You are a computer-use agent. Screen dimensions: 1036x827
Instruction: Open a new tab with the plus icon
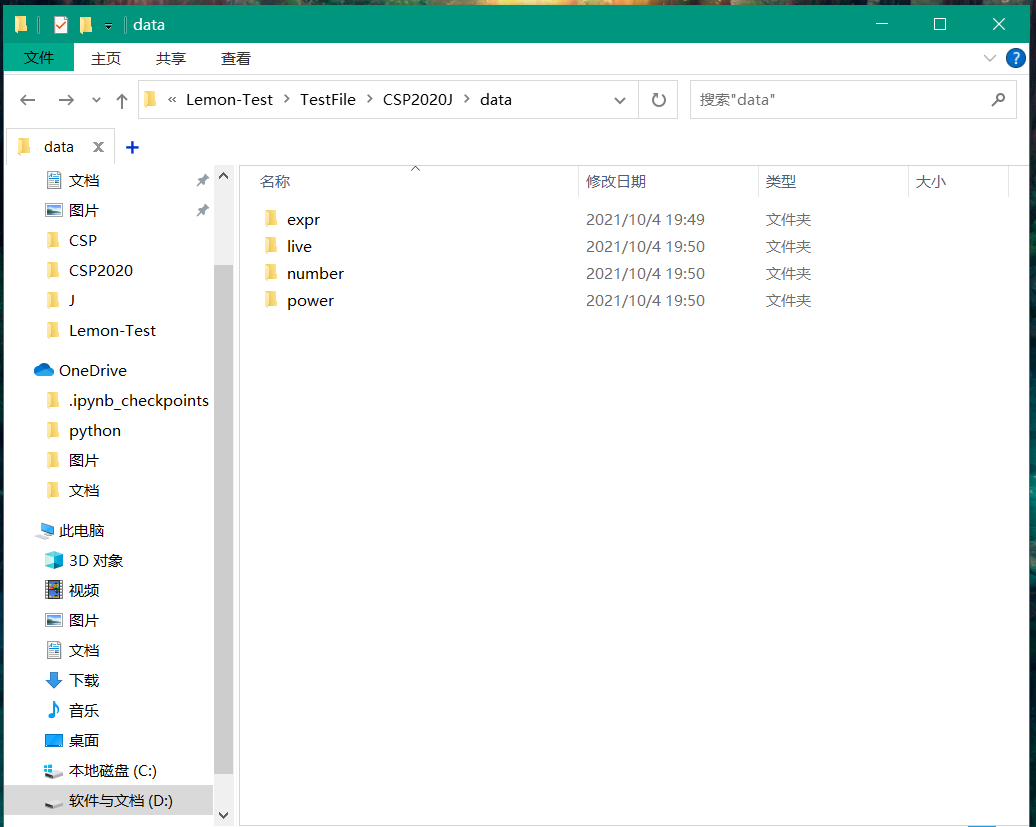tap(132, 146)
